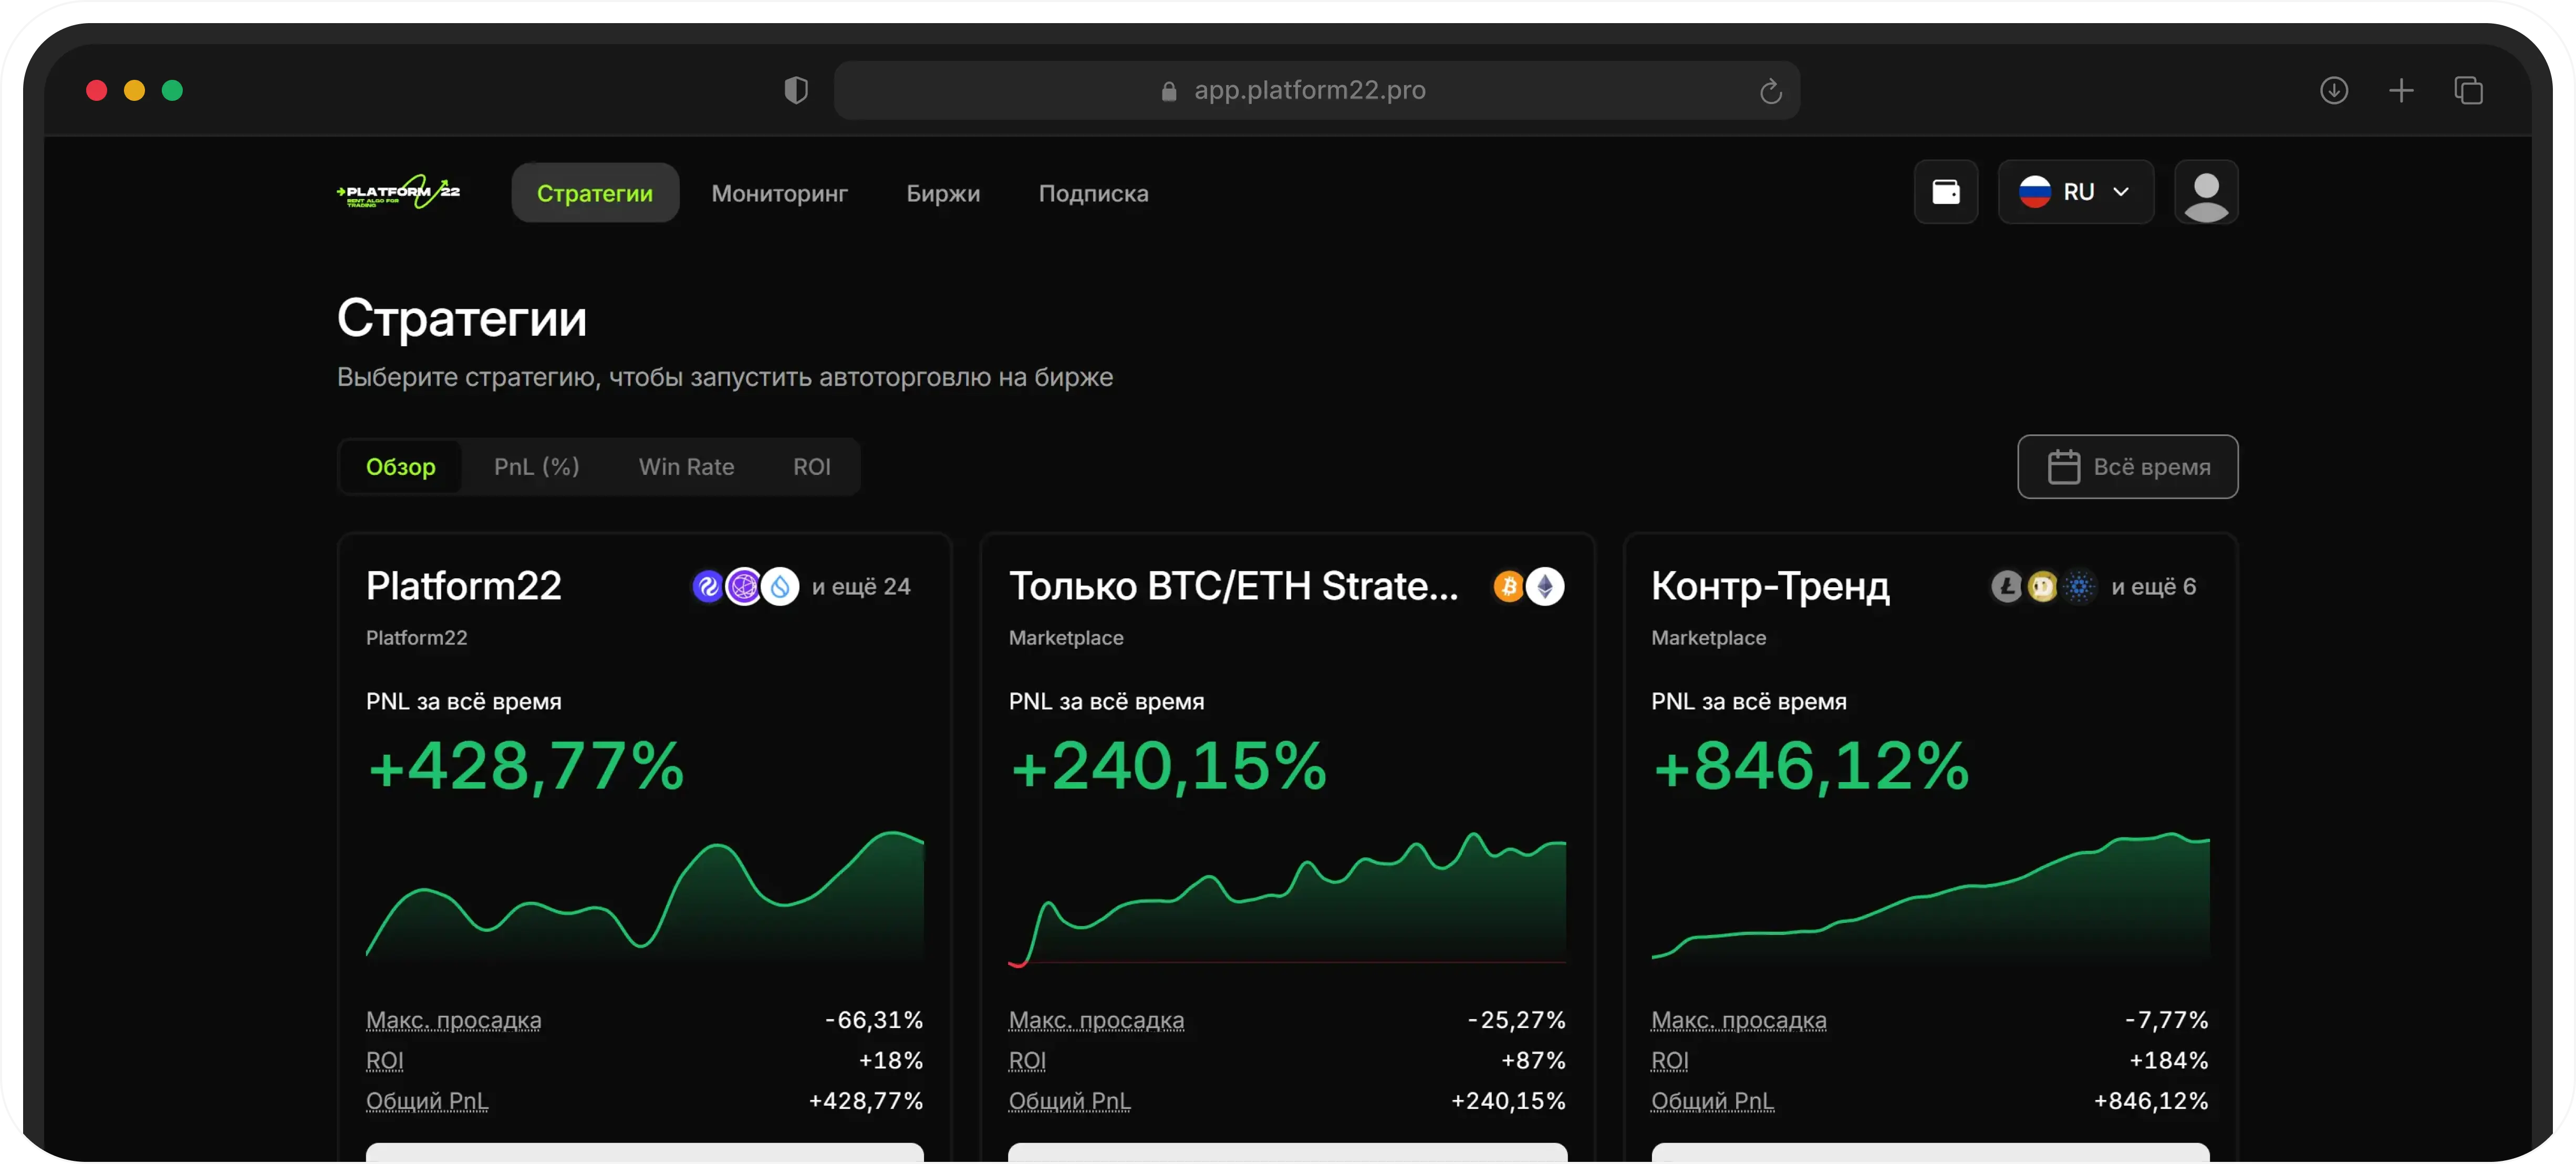Switch to ROI tab
Image resolution: width=2576 pixels, height=1164 pixels.
pyautogui.click(x=811, y=467)
